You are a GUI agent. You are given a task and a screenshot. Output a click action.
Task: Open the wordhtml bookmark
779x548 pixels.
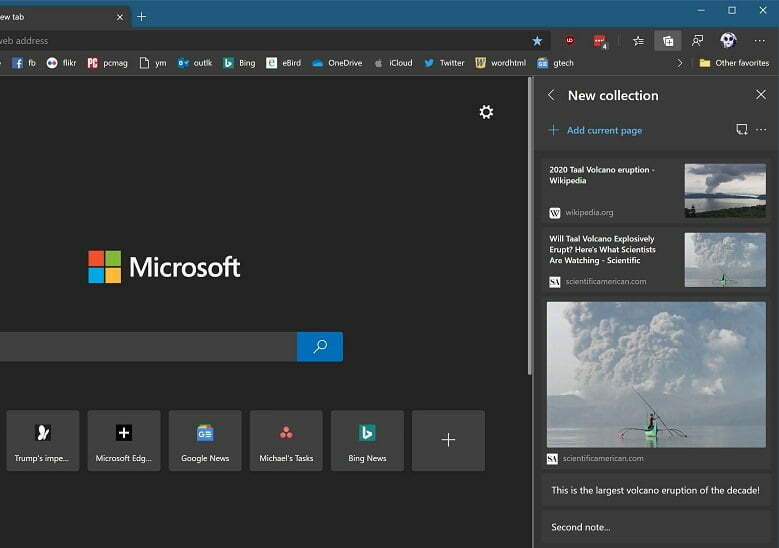pos(500,63)
